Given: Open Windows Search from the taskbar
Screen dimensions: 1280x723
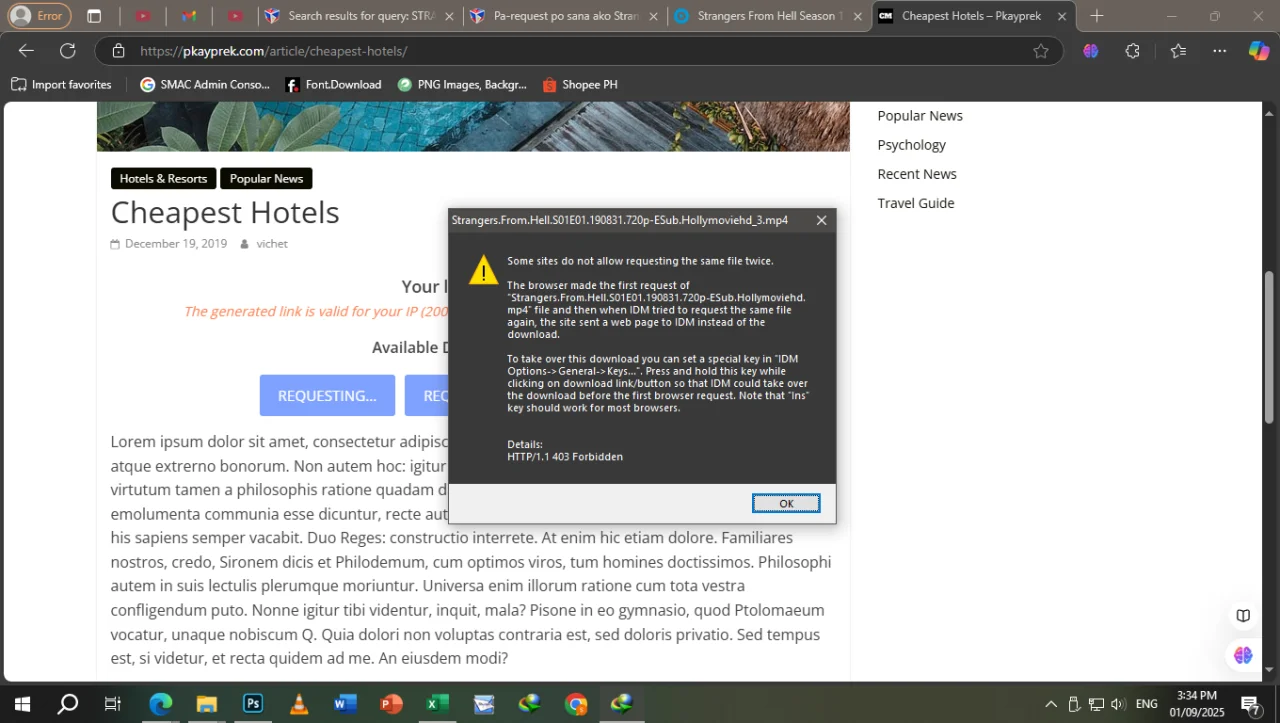Looking at the screenshot, I should click(68, 704).
